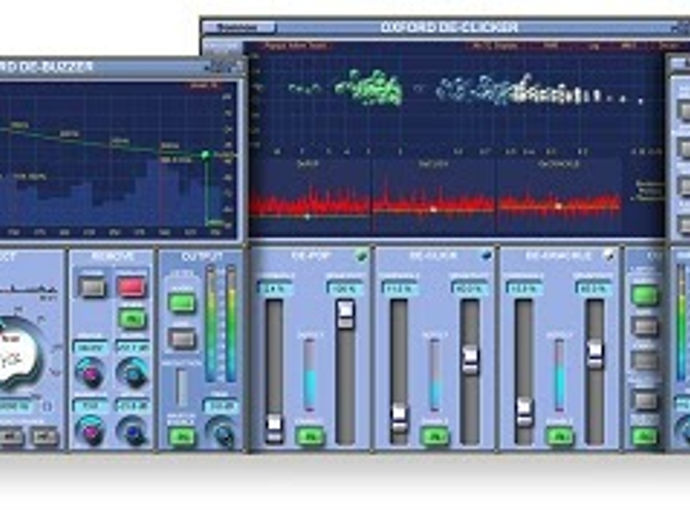Click the threshold marker on the De-Pop waveform
The image size is (690, 518).
click(308, 217)
